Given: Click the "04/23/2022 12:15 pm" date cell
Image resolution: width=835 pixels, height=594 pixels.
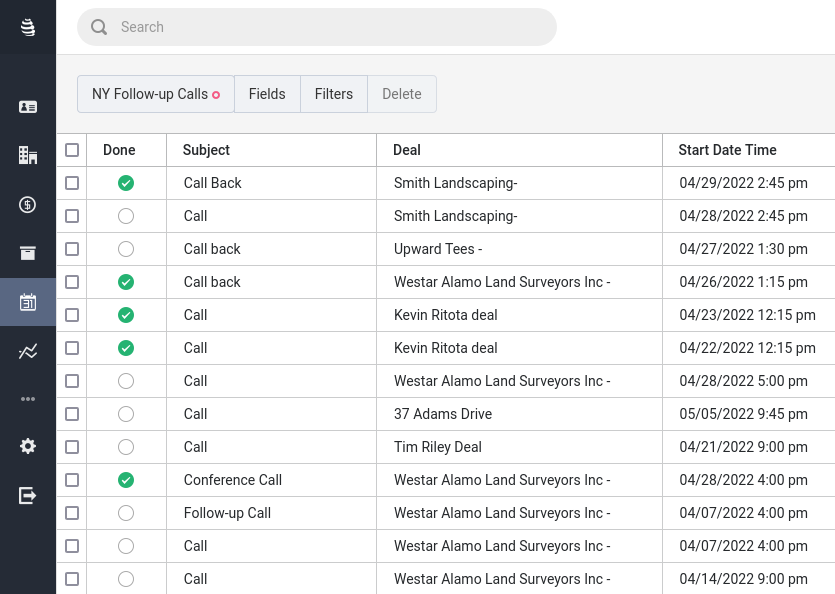Looking at the screenshot, I should click(747, 315).
